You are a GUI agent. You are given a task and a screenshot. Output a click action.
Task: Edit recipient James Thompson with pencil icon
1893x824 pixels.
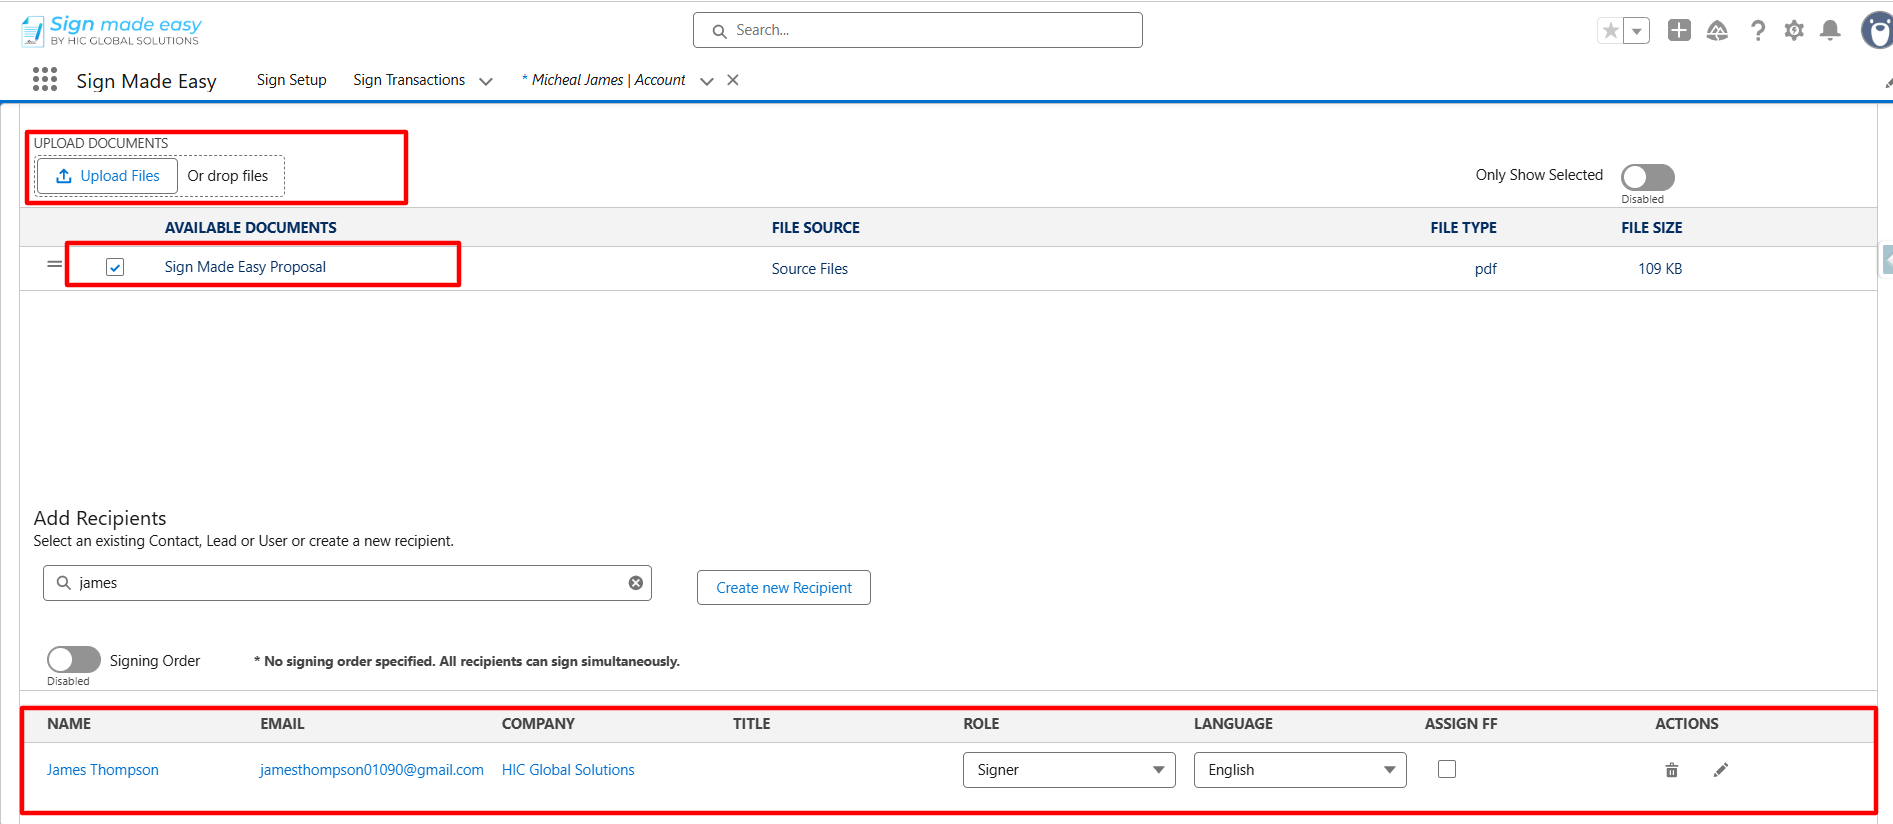1720,770
